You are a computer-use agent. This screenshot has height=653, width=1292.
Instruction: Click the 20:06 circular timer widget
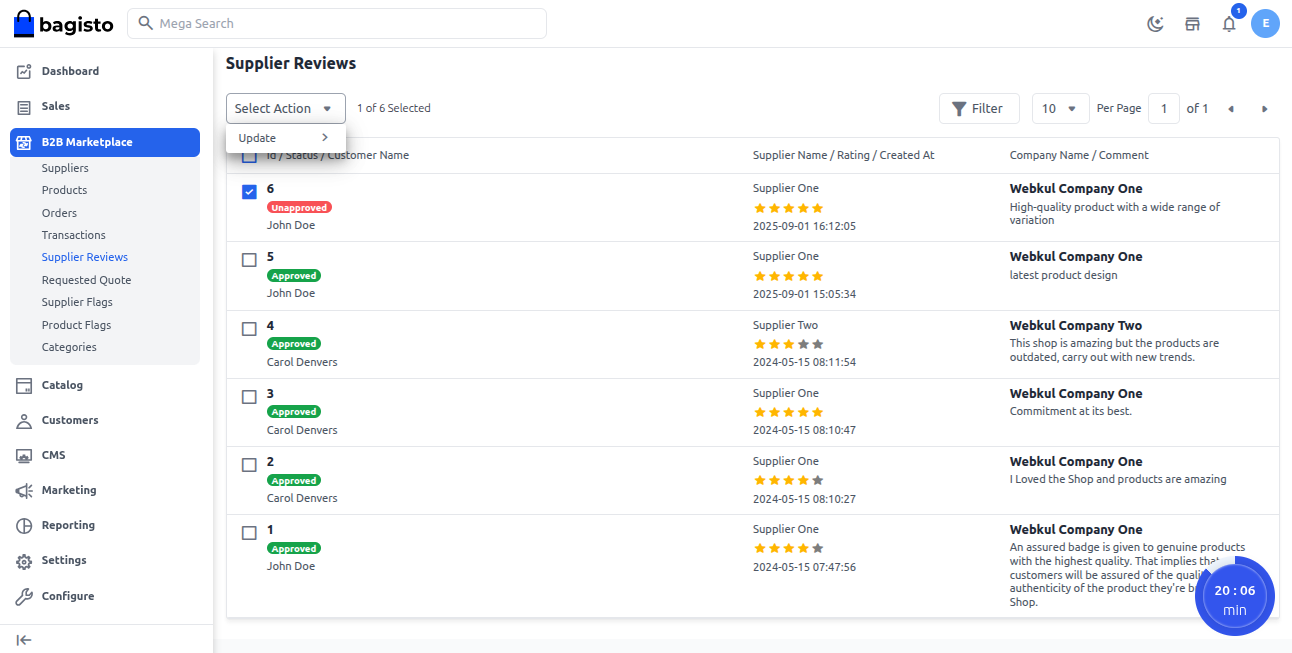pyautogui.click(x=1234, y=597)
